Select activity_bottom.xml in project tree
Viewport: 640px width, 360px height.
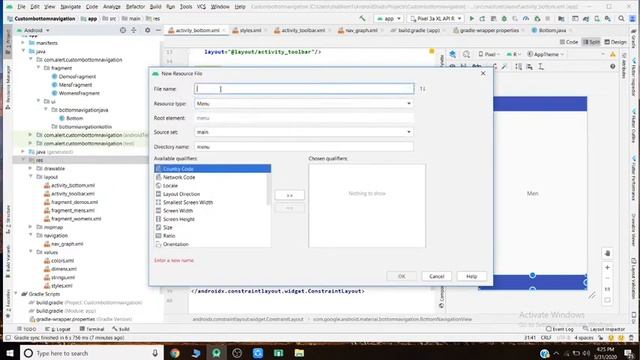73,185
